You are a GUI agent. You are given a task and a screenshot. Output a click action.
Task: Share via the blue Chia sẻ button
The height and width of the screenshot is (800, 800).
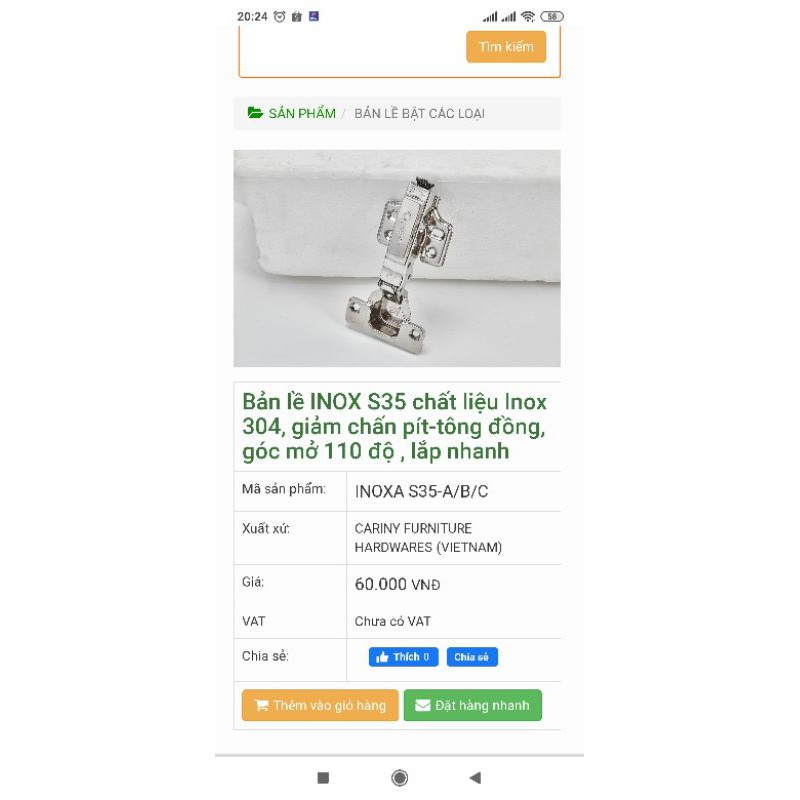(x=472, y=657)
